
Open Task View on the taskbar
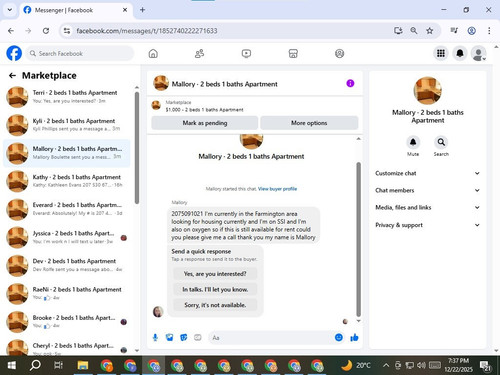point(58,365)
